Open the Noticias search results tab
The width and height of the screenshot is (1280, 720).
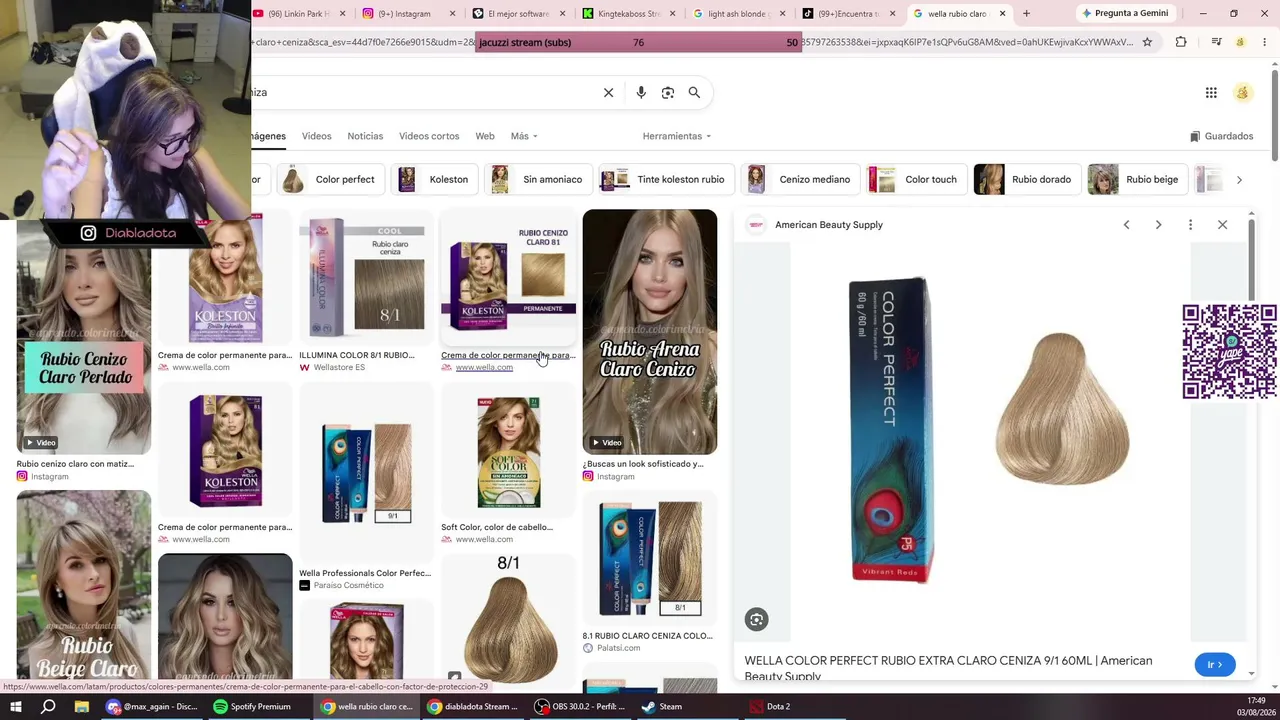(x=365, y=136)
